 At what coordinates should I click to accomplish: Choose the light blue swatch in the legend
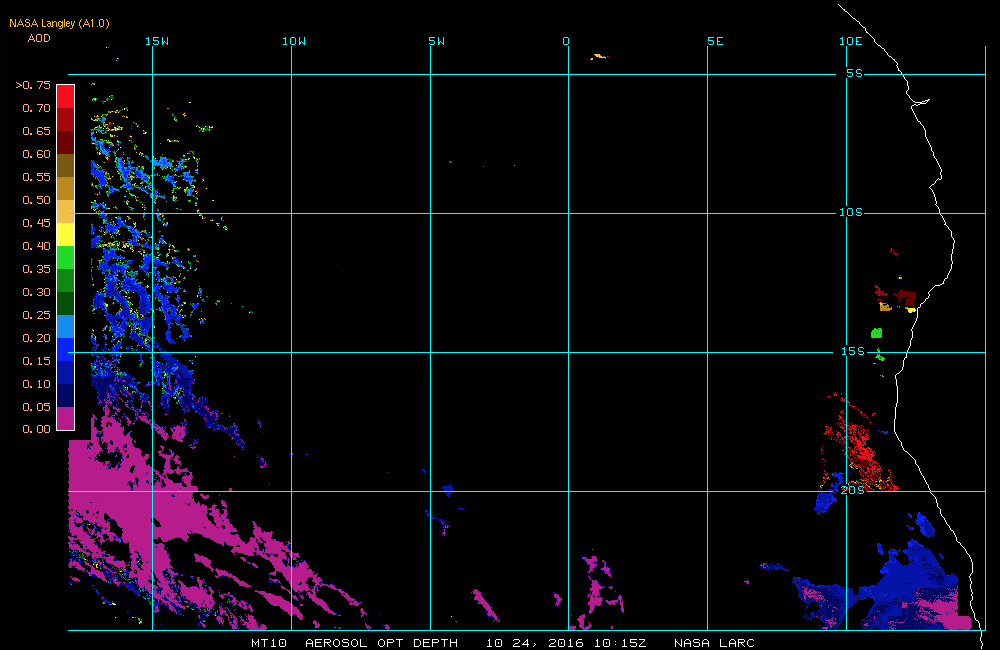[x=65, y=326]
